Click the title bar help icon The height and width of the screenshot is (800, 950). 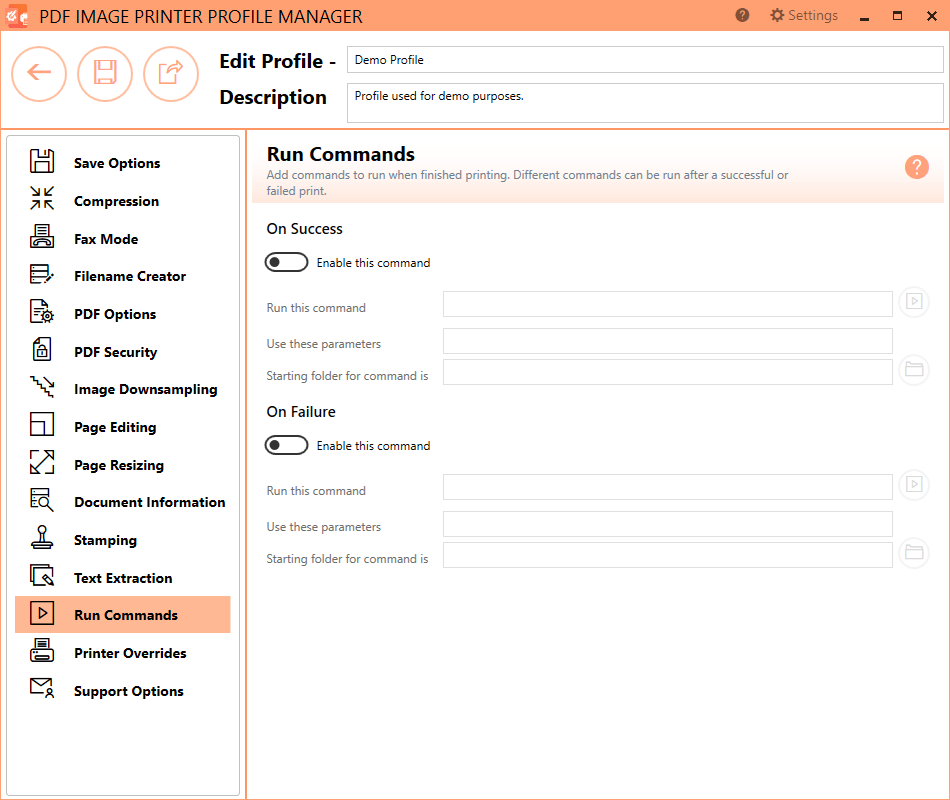pyautogui.click(x=742, y=15)
